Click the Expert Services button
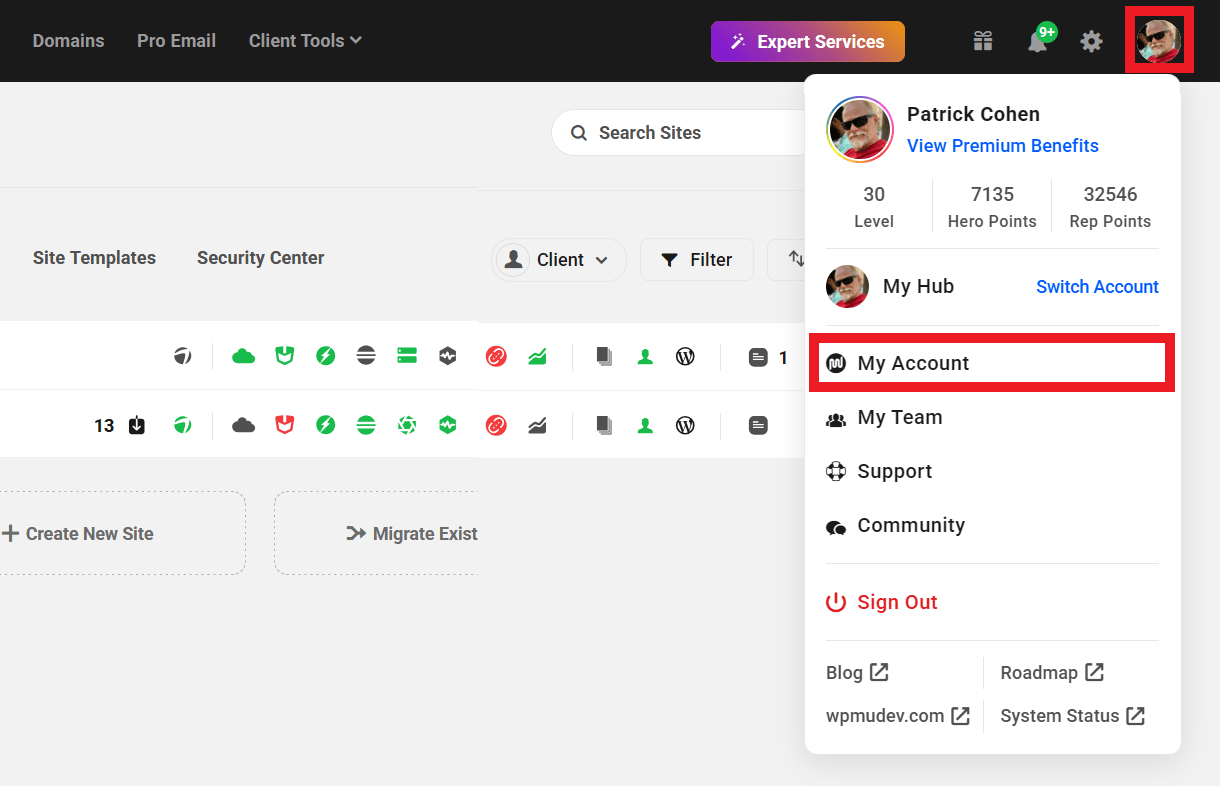Image resolution: width=1220 pixels, height=786 pixels. [x=807, y=42]
